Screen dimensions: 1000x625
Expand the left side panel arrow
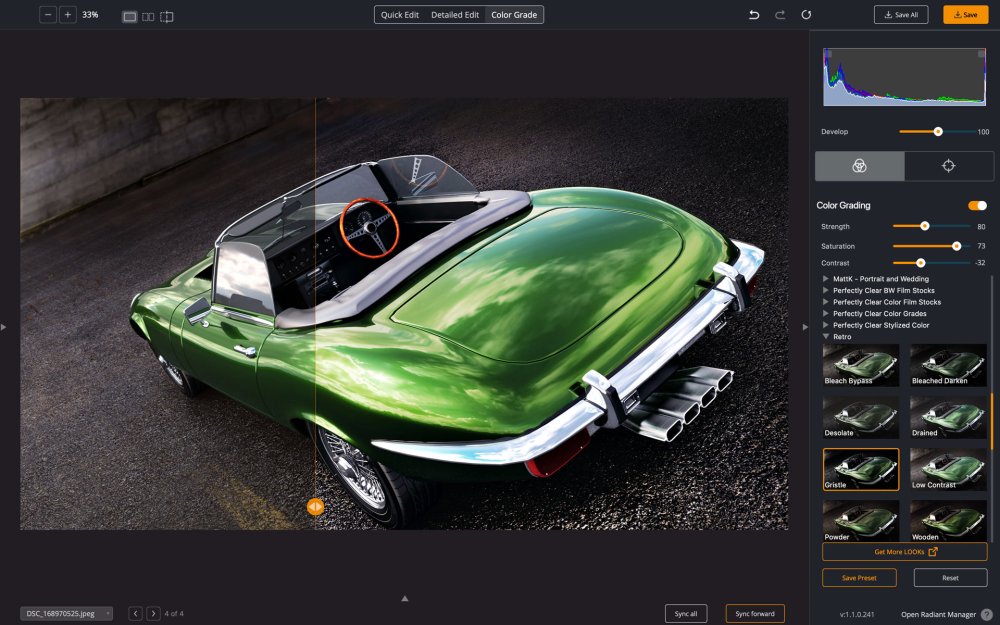pos(4,327)
